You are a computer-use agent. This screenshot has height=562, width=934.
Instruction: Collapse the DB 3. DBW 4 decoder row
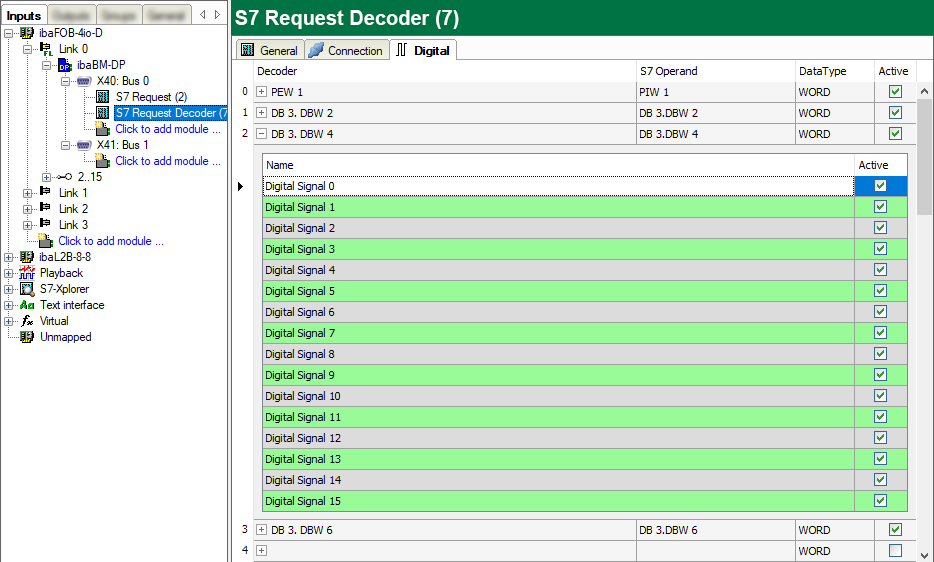tap(261, 134)
